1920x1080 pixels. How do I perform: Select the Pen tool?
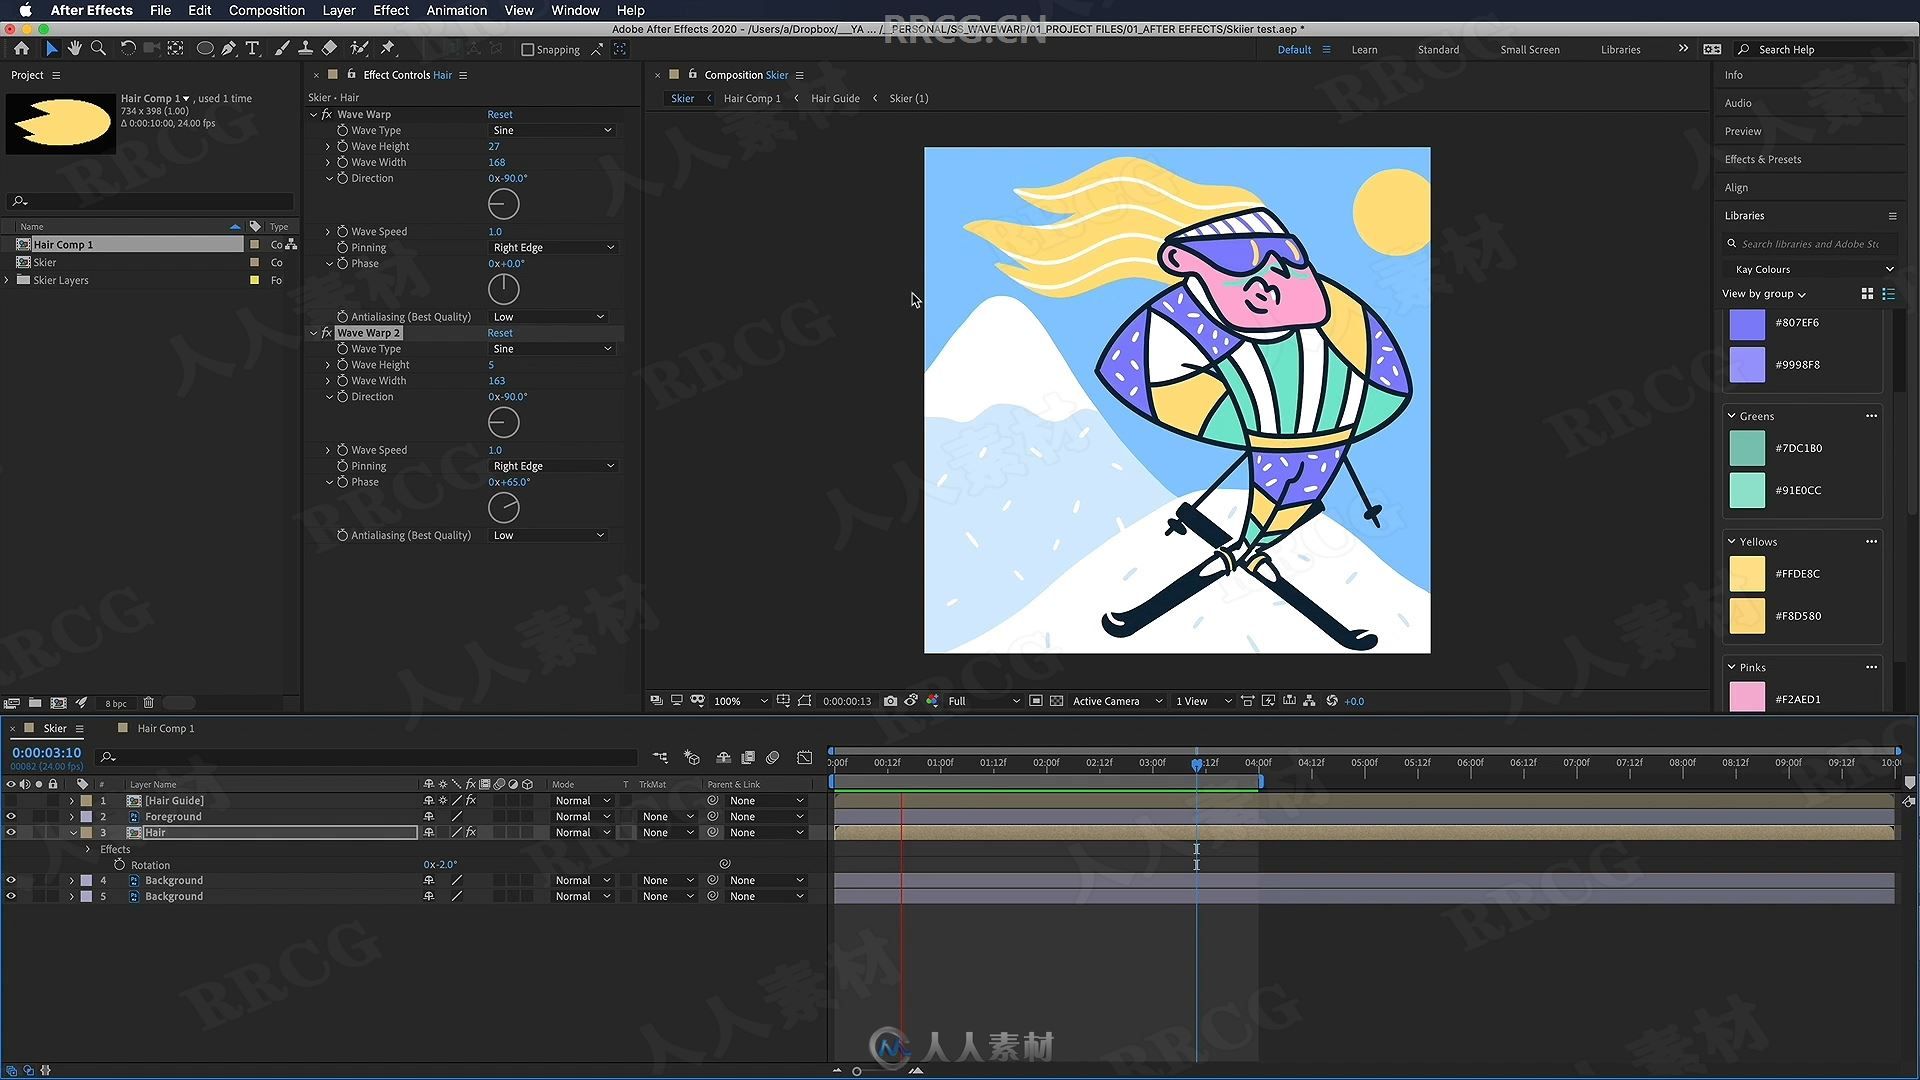229,48
